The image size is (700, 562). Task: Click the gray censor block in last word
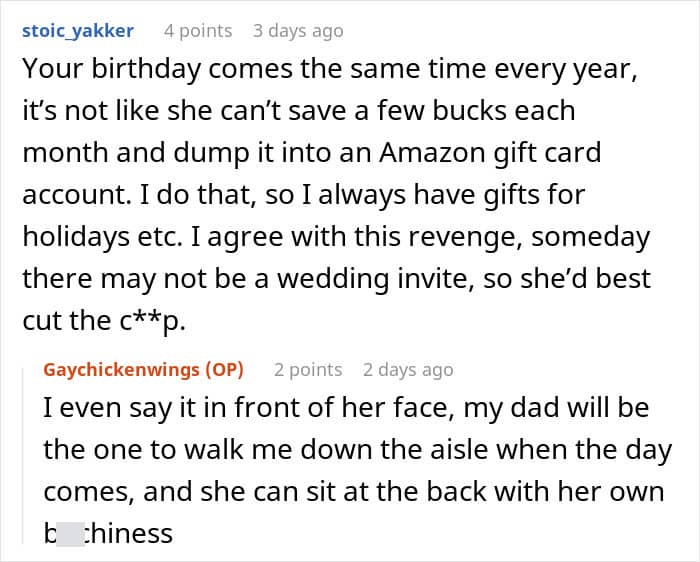70,534
